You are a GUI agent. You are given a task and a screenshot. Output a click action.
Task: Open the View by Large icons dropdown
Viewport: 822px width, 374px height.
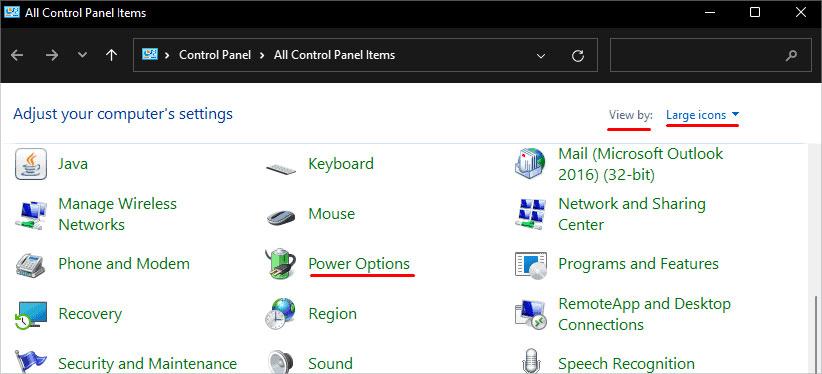702,115
